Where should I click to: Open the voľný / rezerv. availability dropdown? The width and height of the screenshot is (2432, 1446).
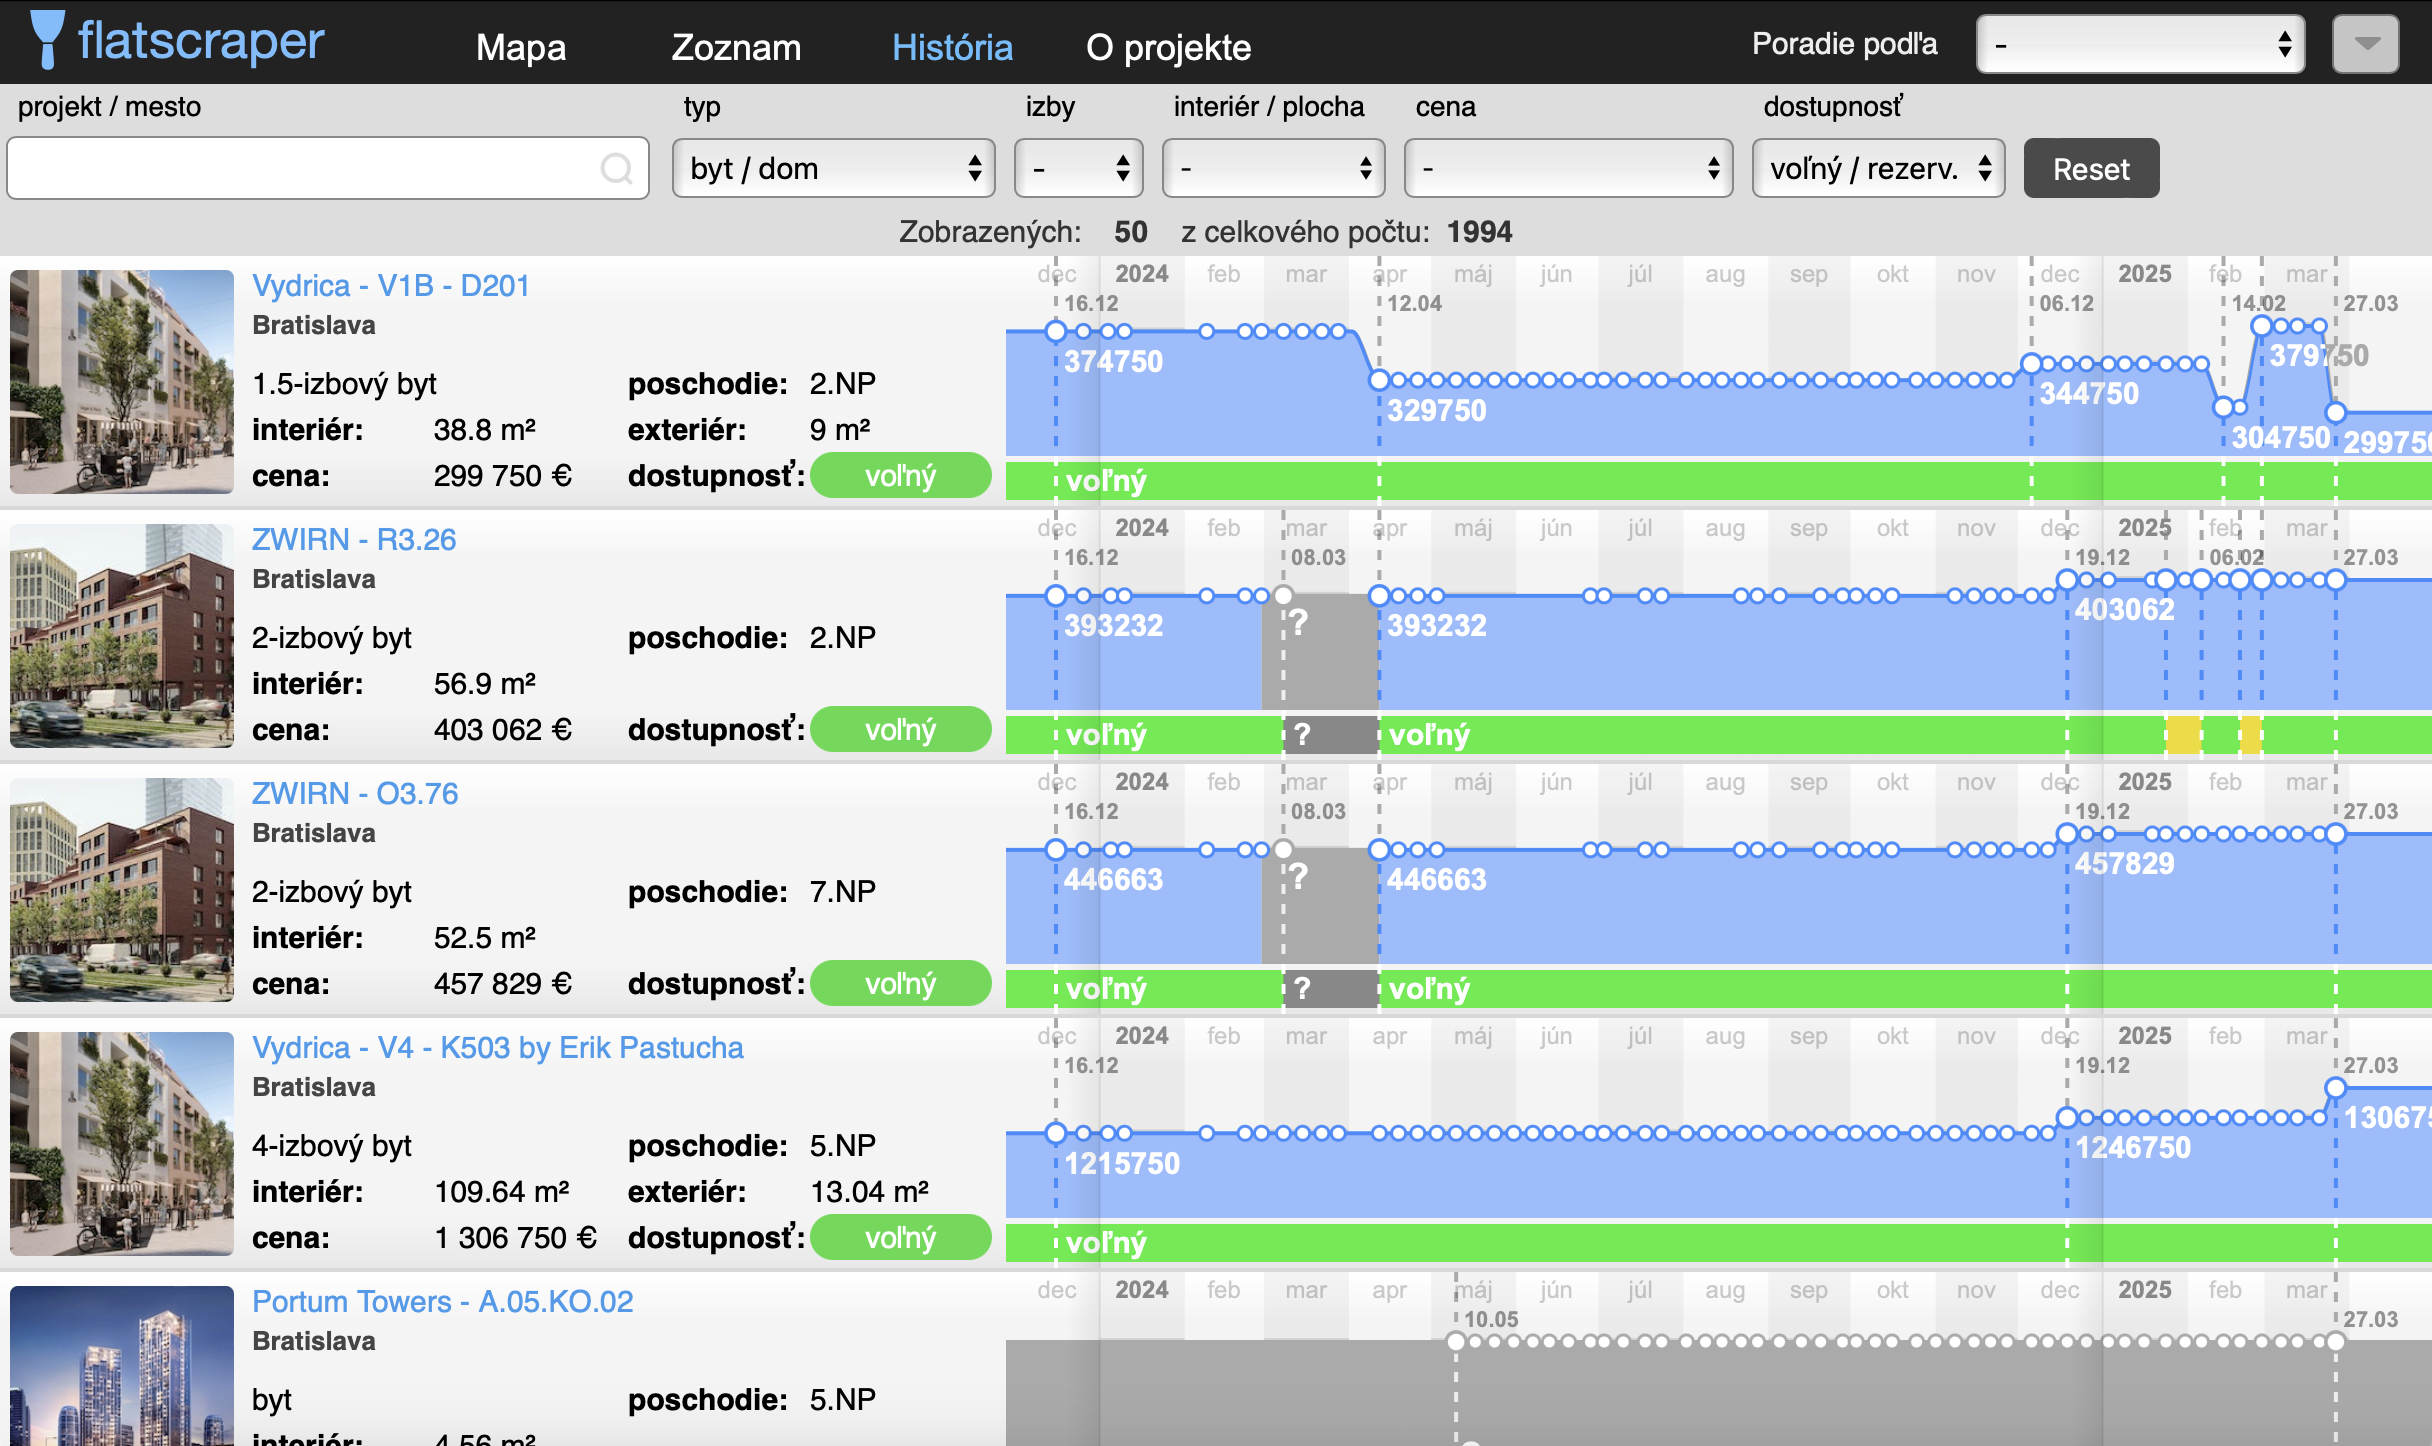coord(1878,169)
